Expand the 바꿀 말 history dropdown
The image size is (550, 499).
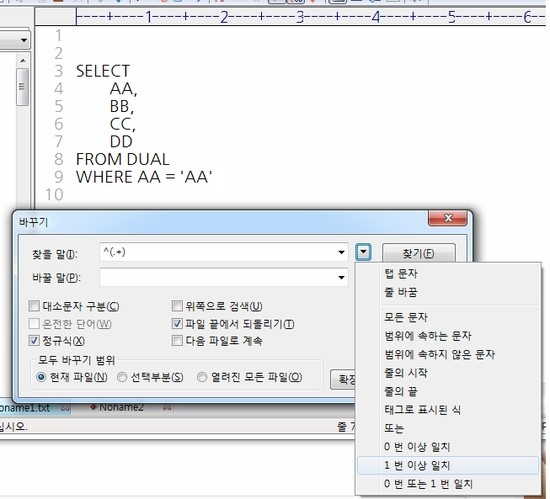[341, 278]
